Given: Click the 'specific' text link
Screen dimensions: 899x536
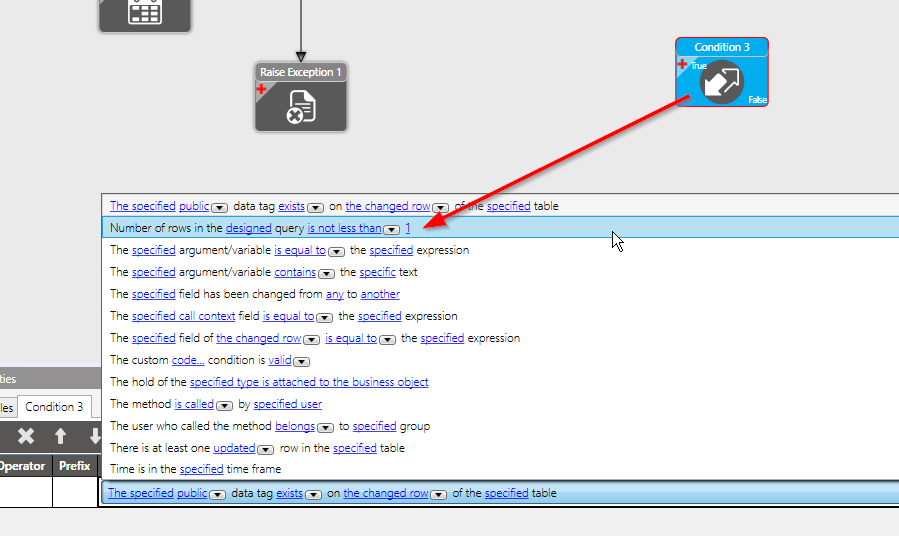Looking at the screenshot, I should pyautogui.click(x=377, y=272).
